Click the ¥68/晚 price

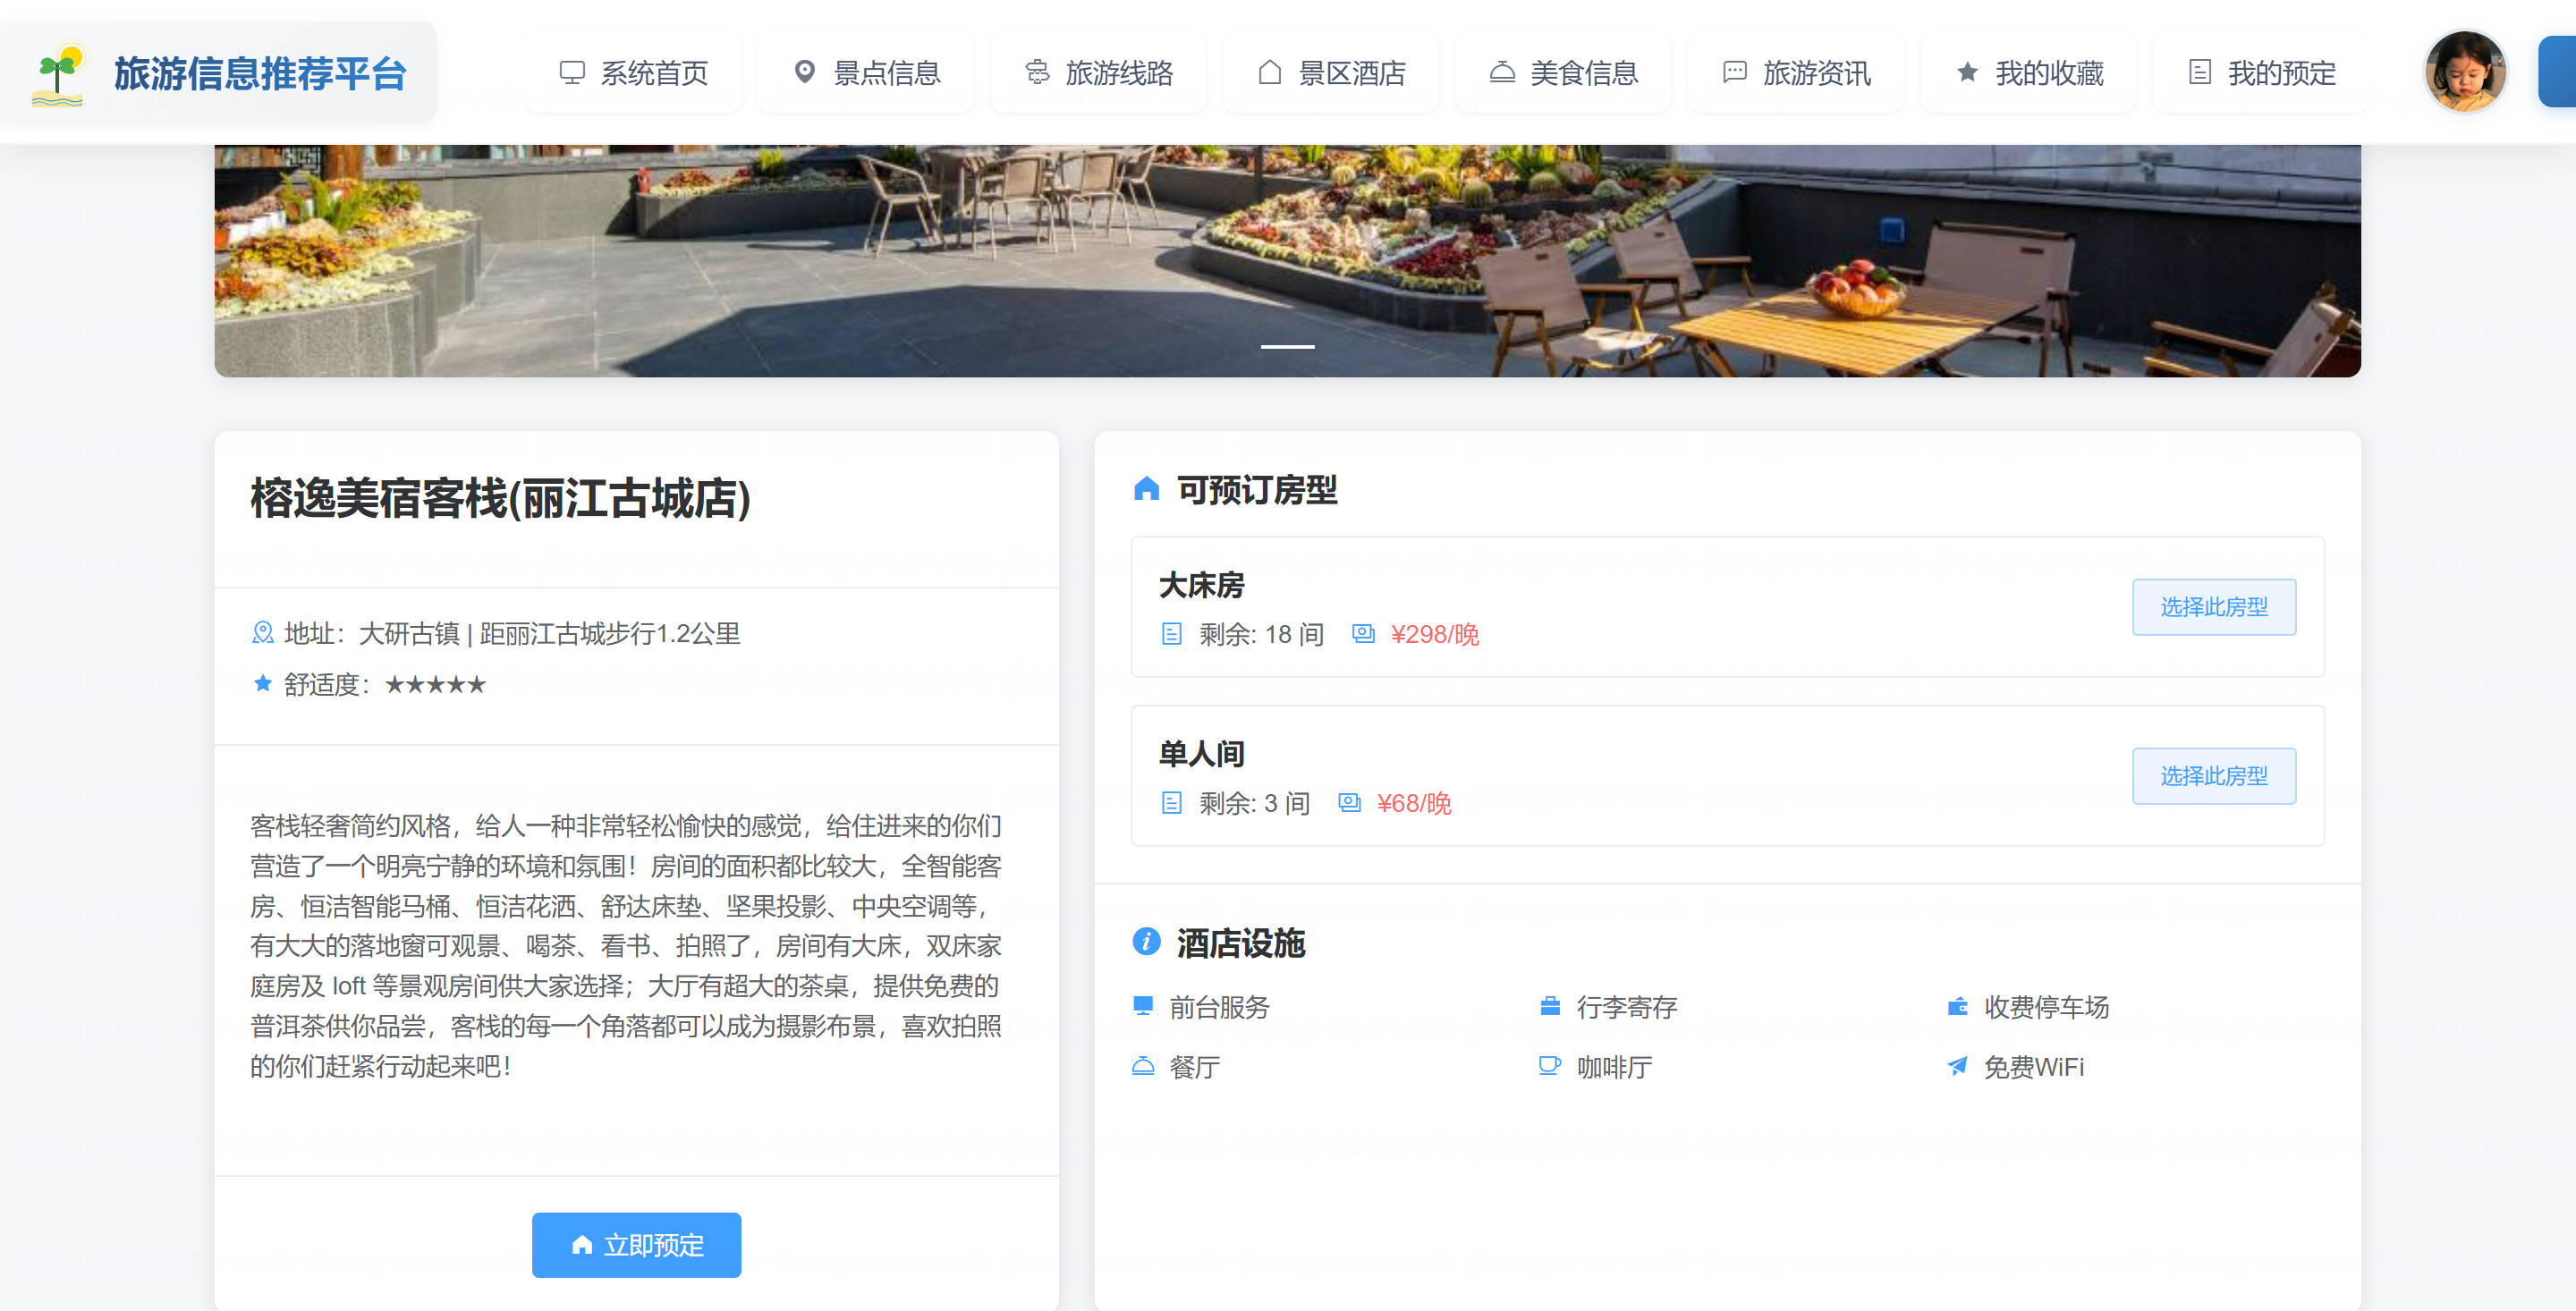1413,804
